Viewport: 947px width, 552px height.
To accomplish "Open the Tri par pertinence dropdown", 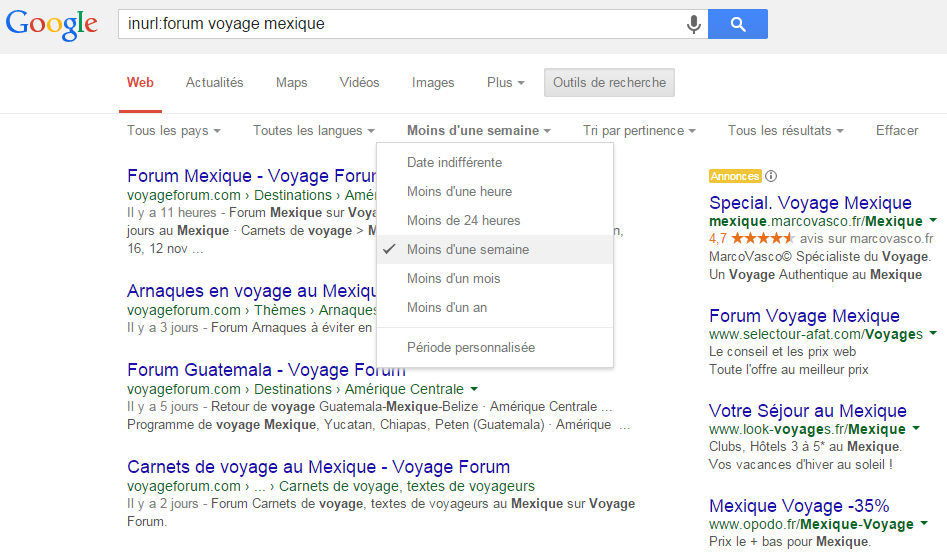I will [x=640, y=130].
